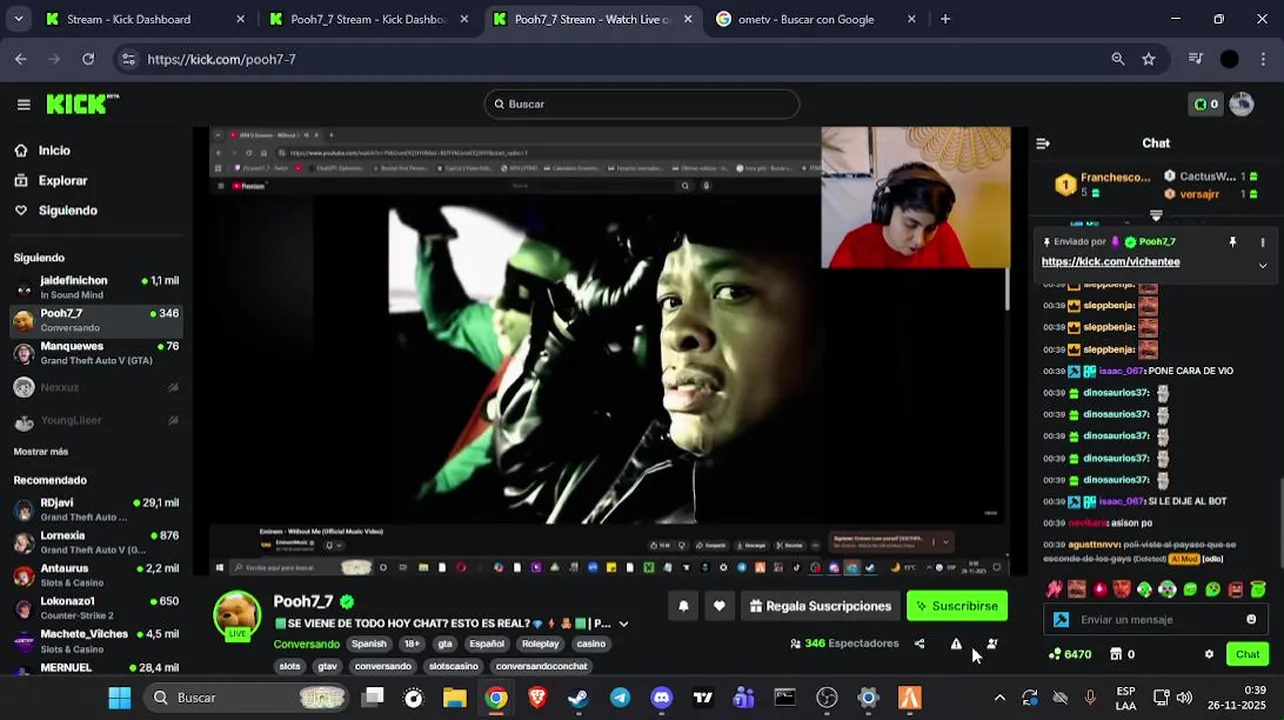Select Pooh7_7 channel in the sidebar

(x=96, y=320)
